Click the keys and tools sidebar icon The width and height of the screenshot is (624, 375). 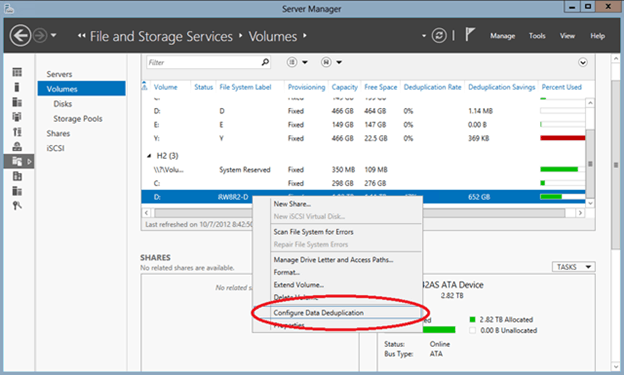pyautogui.click(x=17, y=205)
